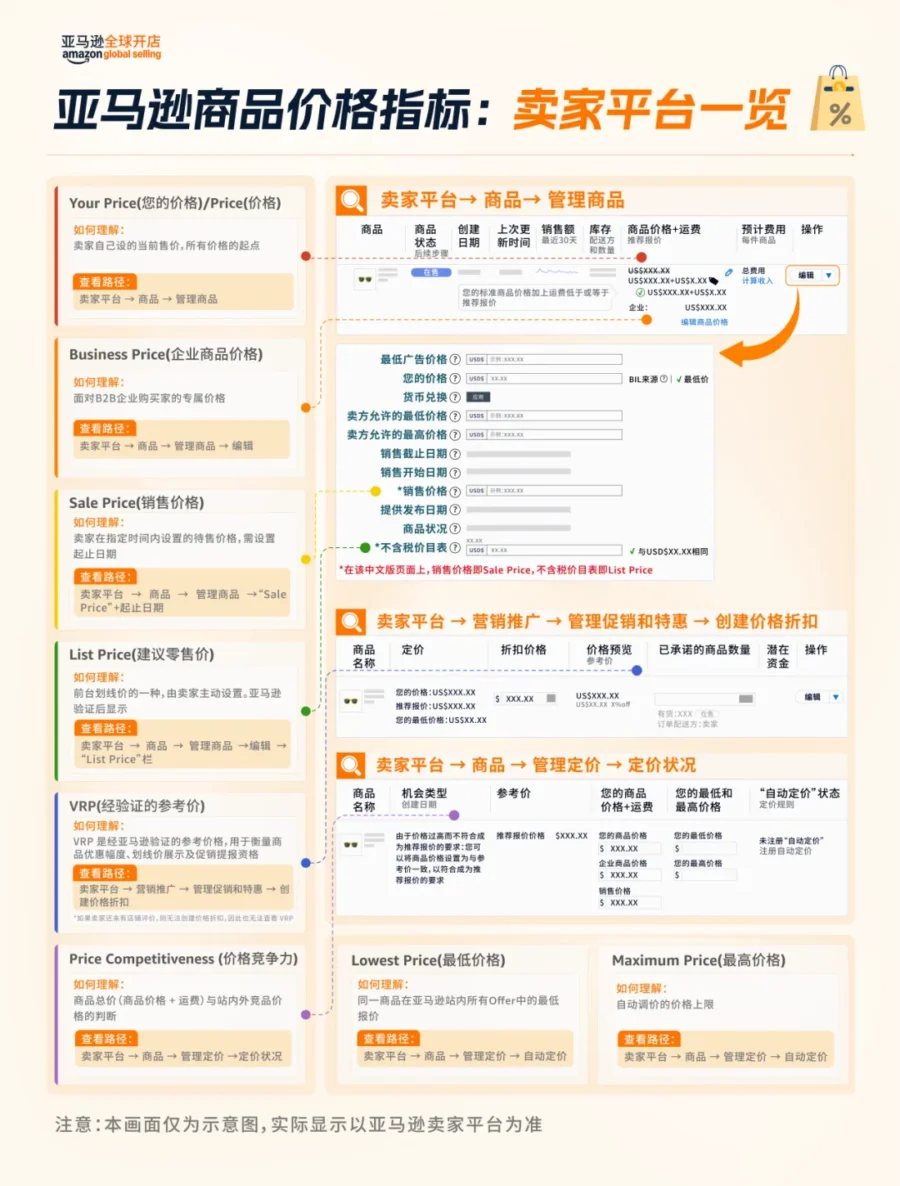
Task: Click sunglasses thumbnail in 定价状况 table
Action: pos(351,843)
